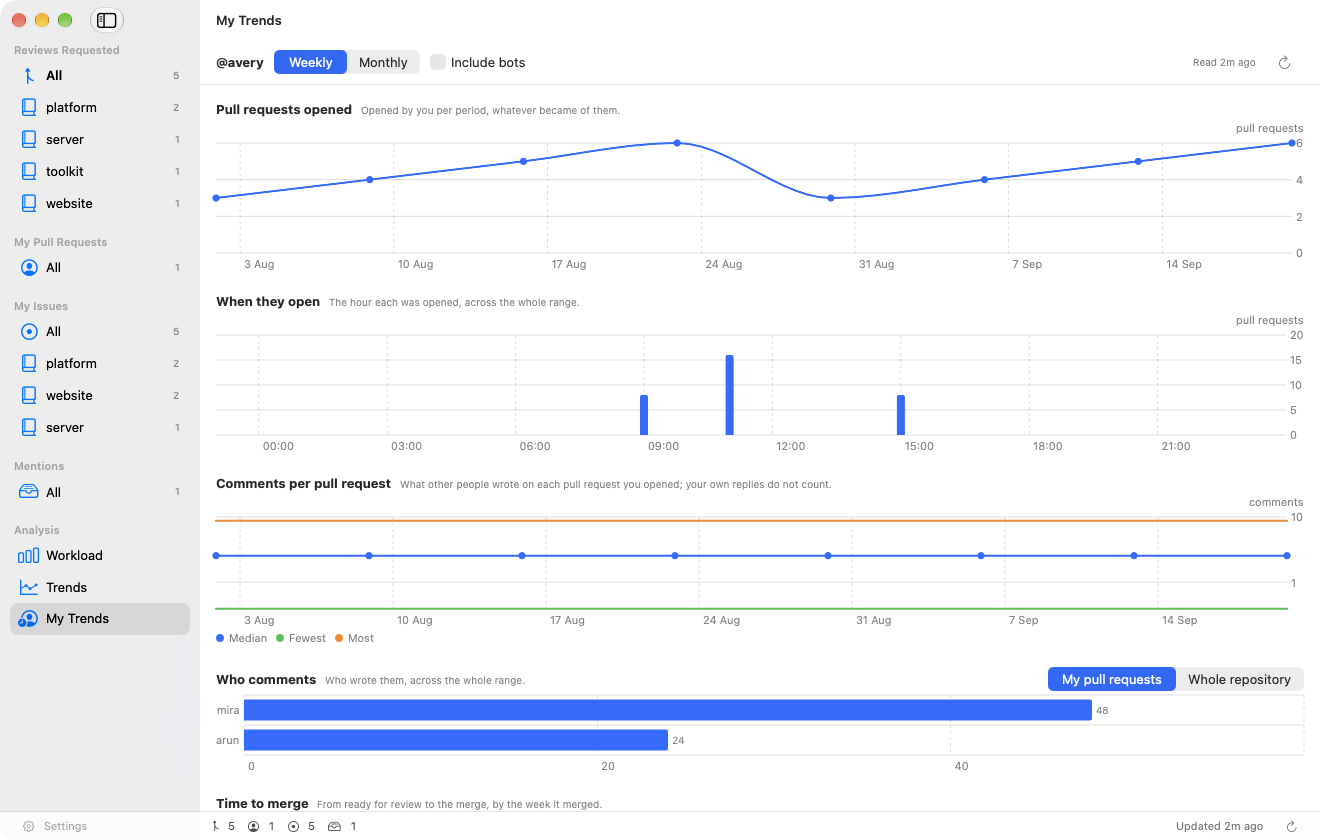This screenshot has height=840, width=1320.
Task: Switch to Weekly view
Action: [310, 62]
